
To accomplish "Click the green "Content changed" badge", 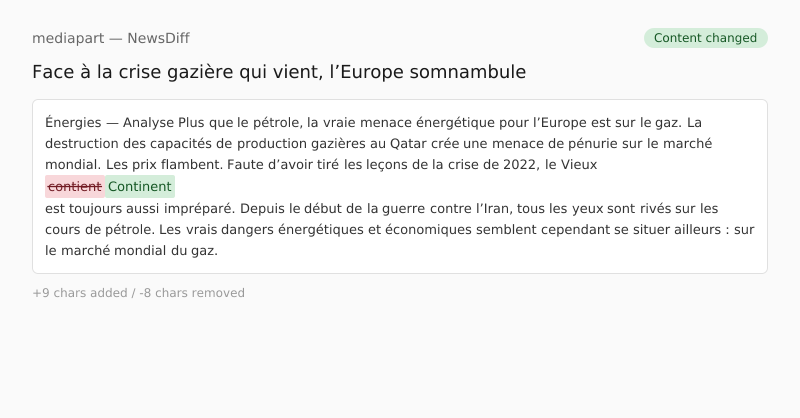I will pyautogui.click(x=705, y=38).
